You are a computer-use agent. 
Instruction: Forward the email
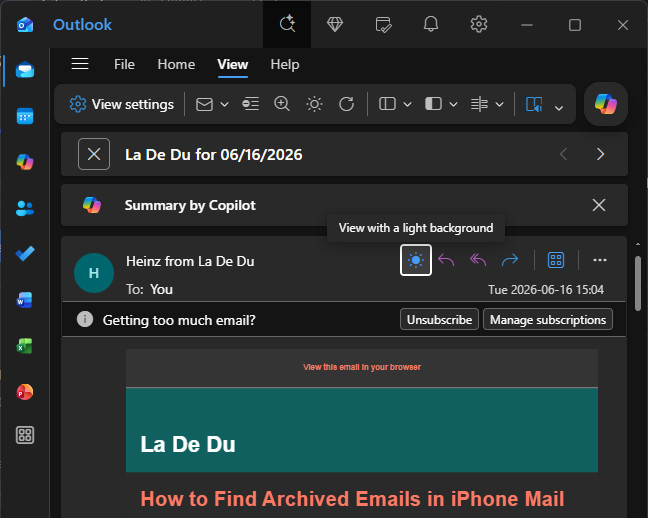[510, 260]
